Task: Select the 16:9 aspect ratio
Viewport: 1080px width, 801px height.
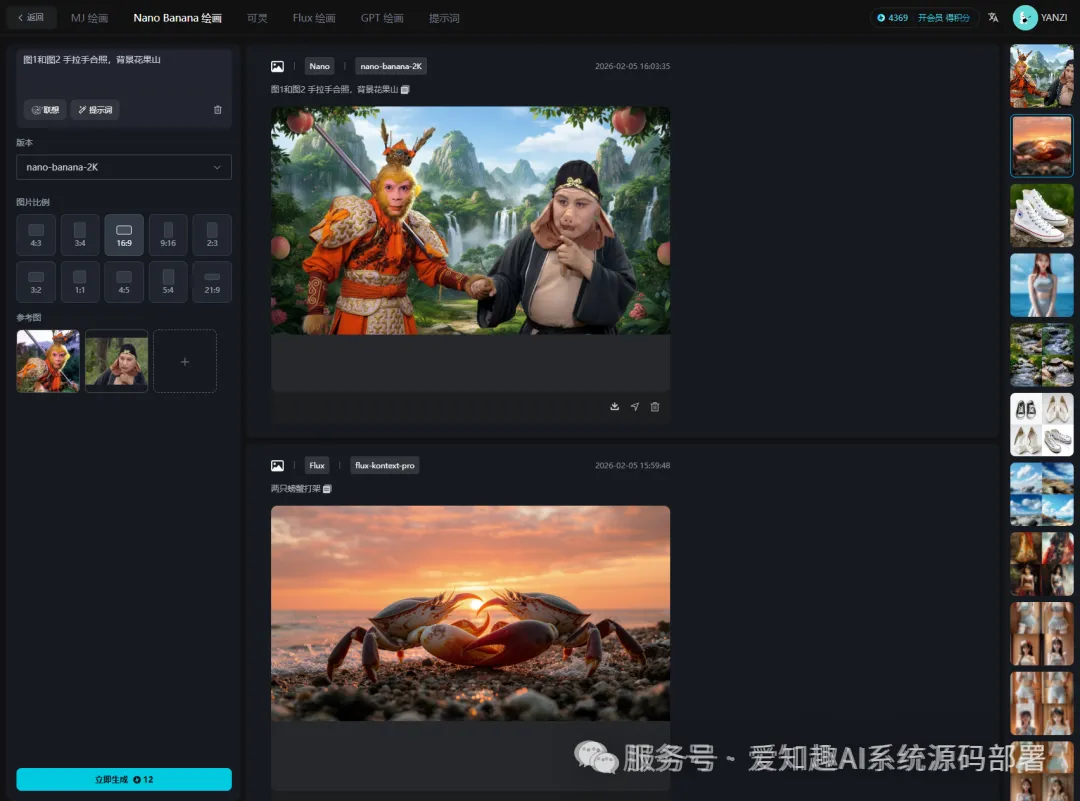Action: pyautogui.click(x=124, y=235)
